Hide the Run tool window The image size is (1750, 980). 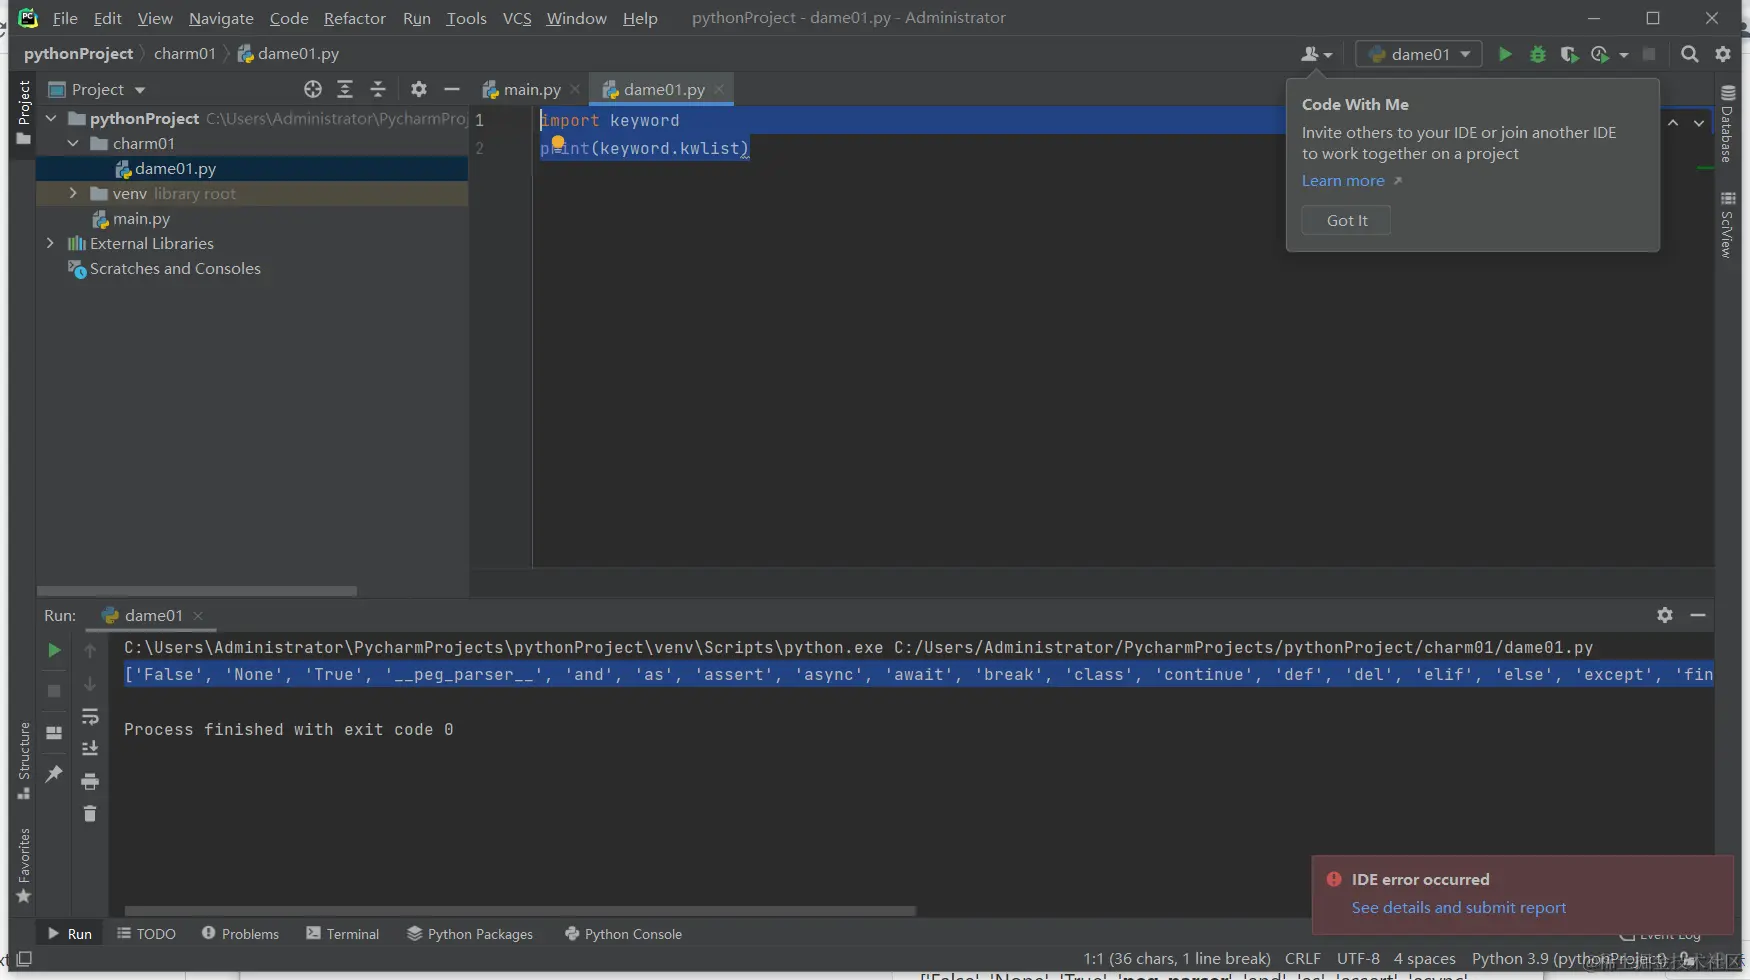pyautogui.click(x=1698, y=615)
